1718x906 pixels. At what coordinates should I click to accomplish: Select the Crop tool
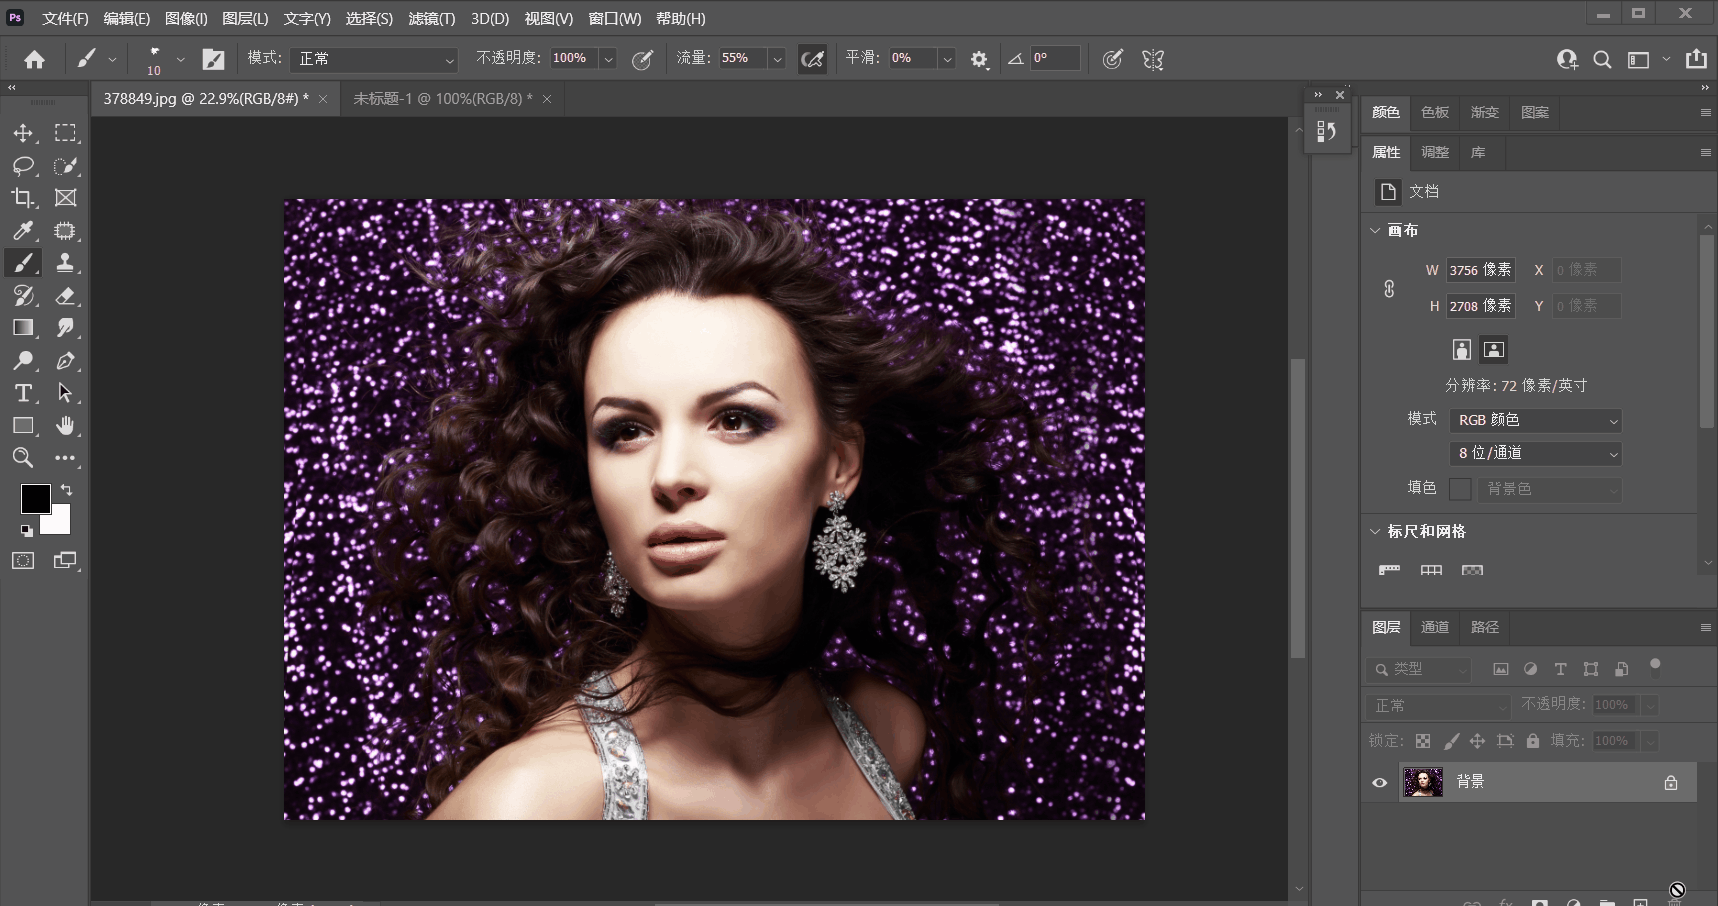click(23, 198)
